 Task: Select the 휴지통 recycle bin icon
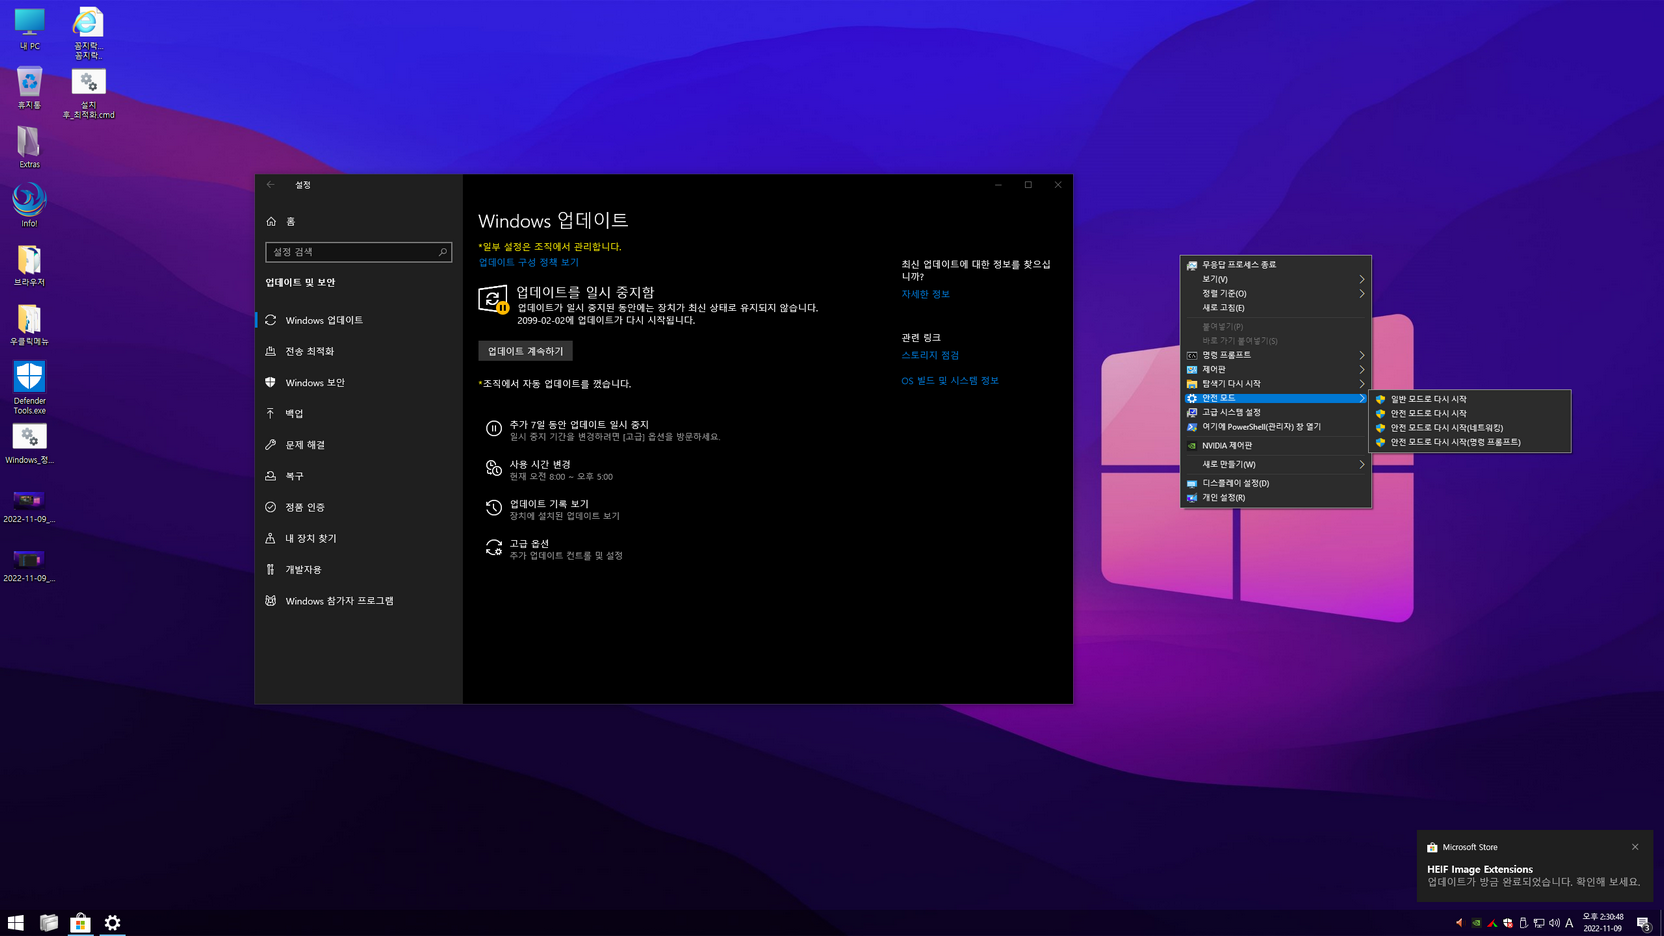click(x=29, y=87)
